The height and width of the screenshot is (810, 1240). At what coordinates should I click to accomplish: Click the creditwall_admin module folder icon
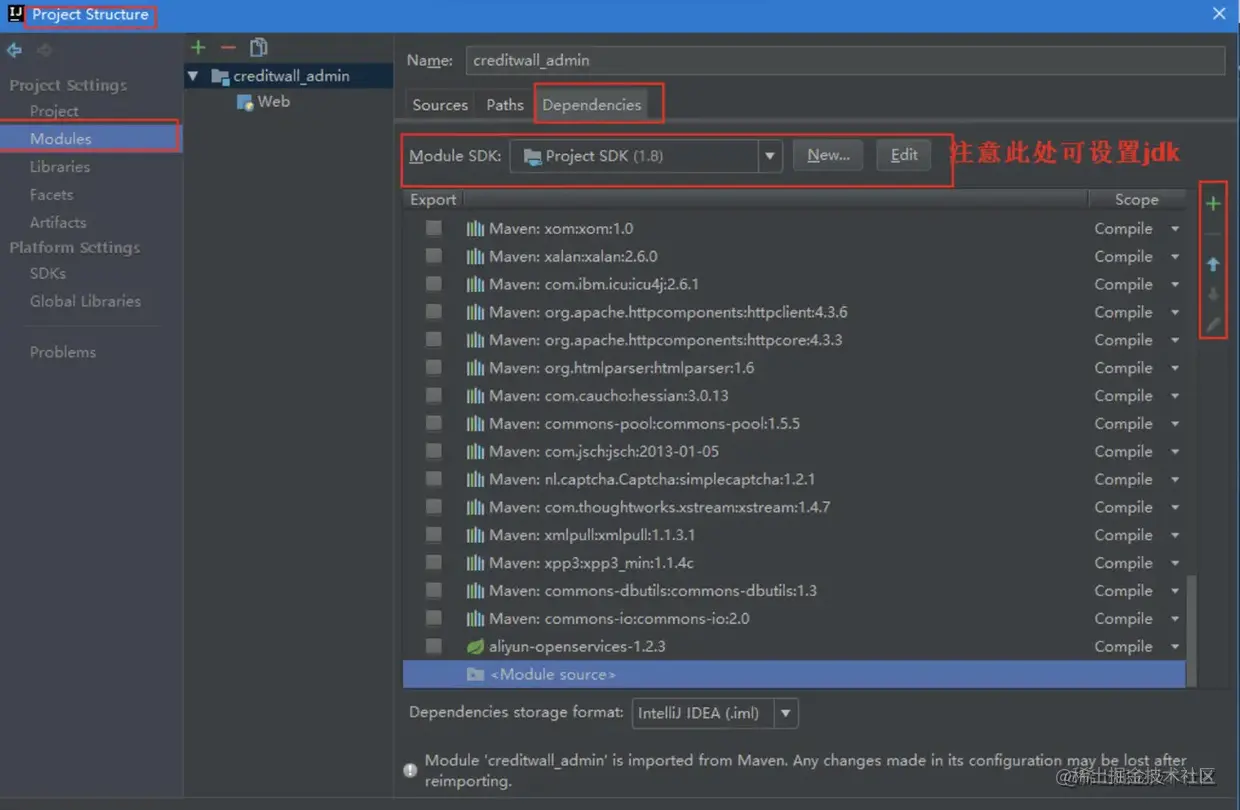[x=220, y=76]
